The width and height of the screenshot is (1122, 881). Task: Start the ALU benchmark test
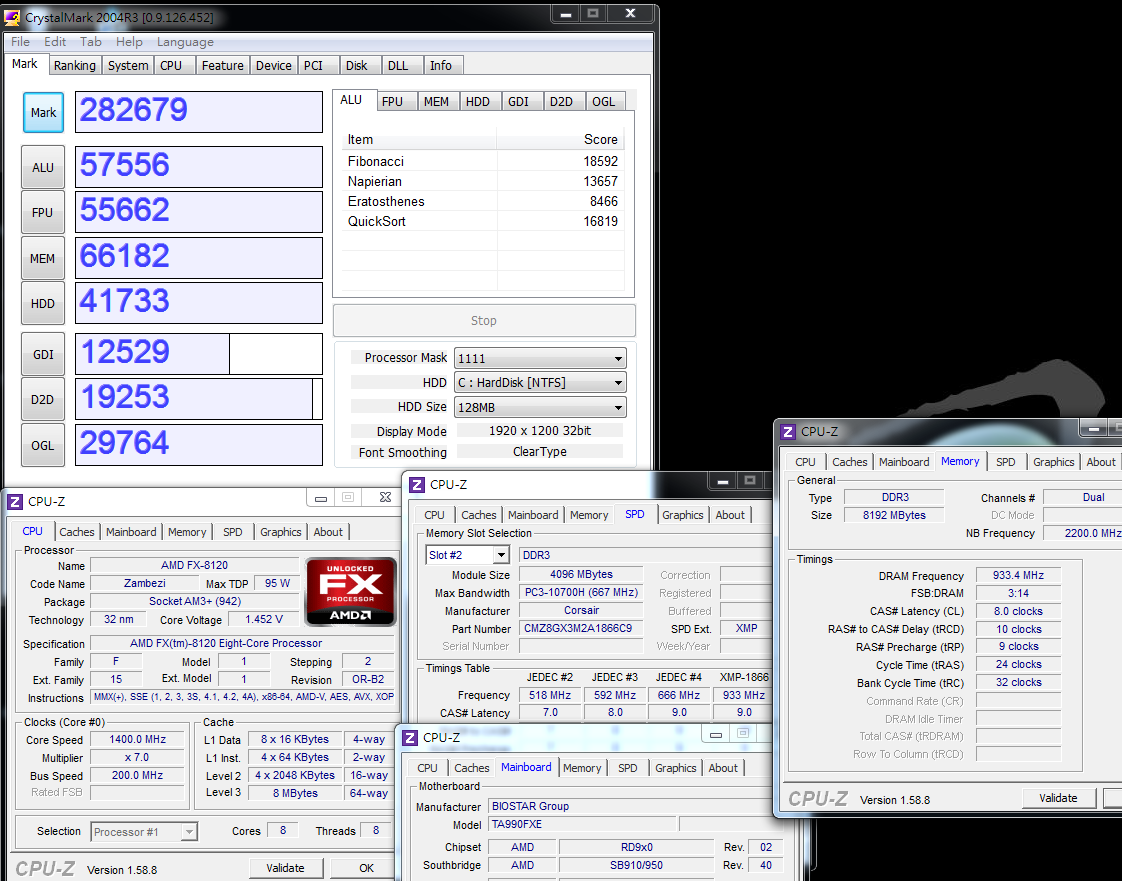43,167
